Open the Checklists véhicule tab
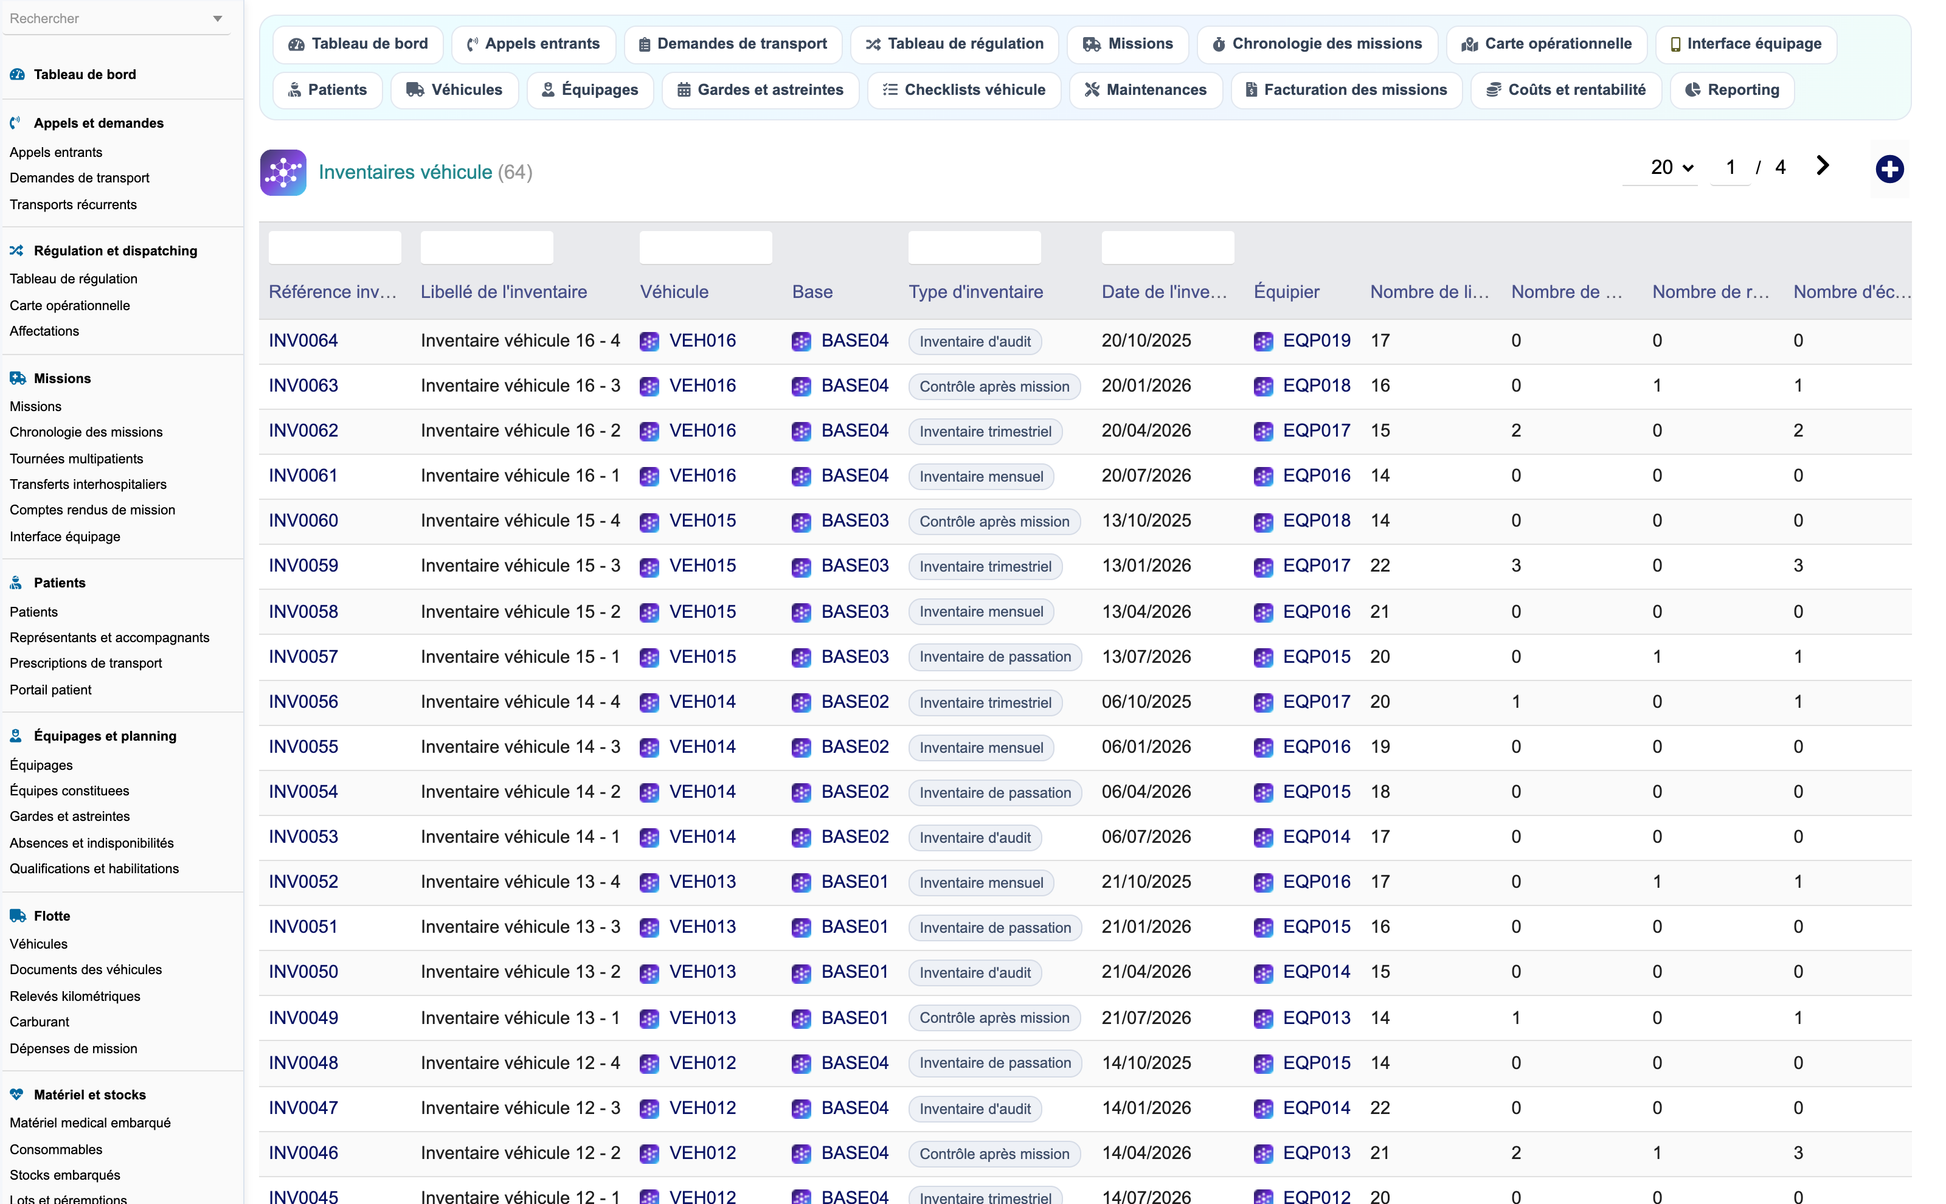This screenshot has height=1204, width=1946. point(964,90)
